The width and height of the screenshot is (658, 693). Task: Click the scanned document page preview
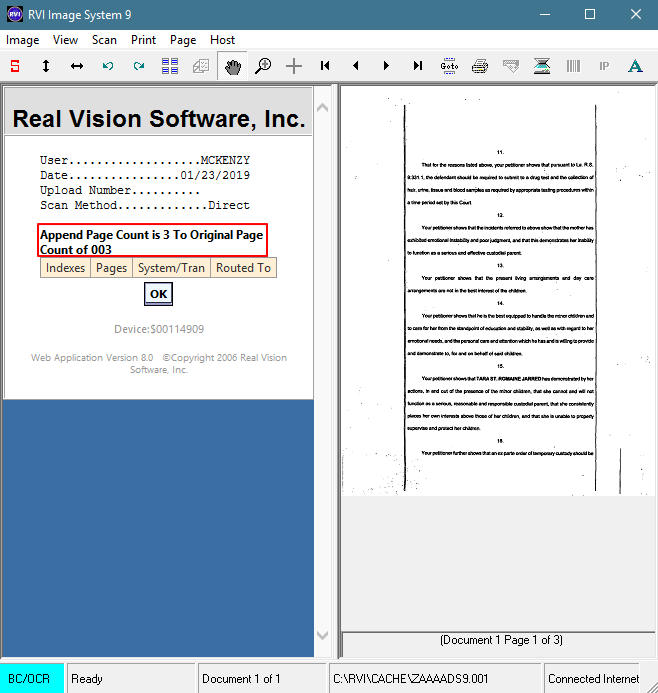pos(498,292)
